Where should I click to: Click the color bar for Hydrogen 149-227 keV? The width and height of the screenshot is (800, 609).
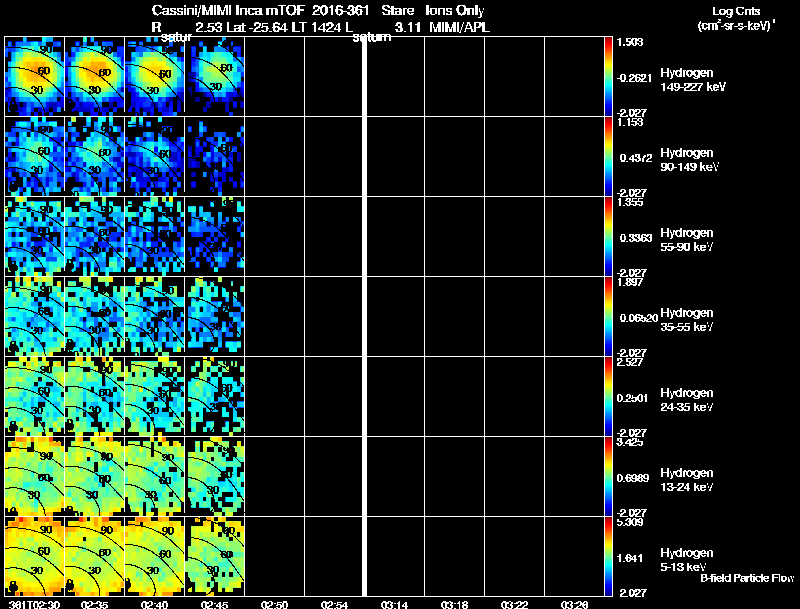pyautogui.click(x=608, y=77)
